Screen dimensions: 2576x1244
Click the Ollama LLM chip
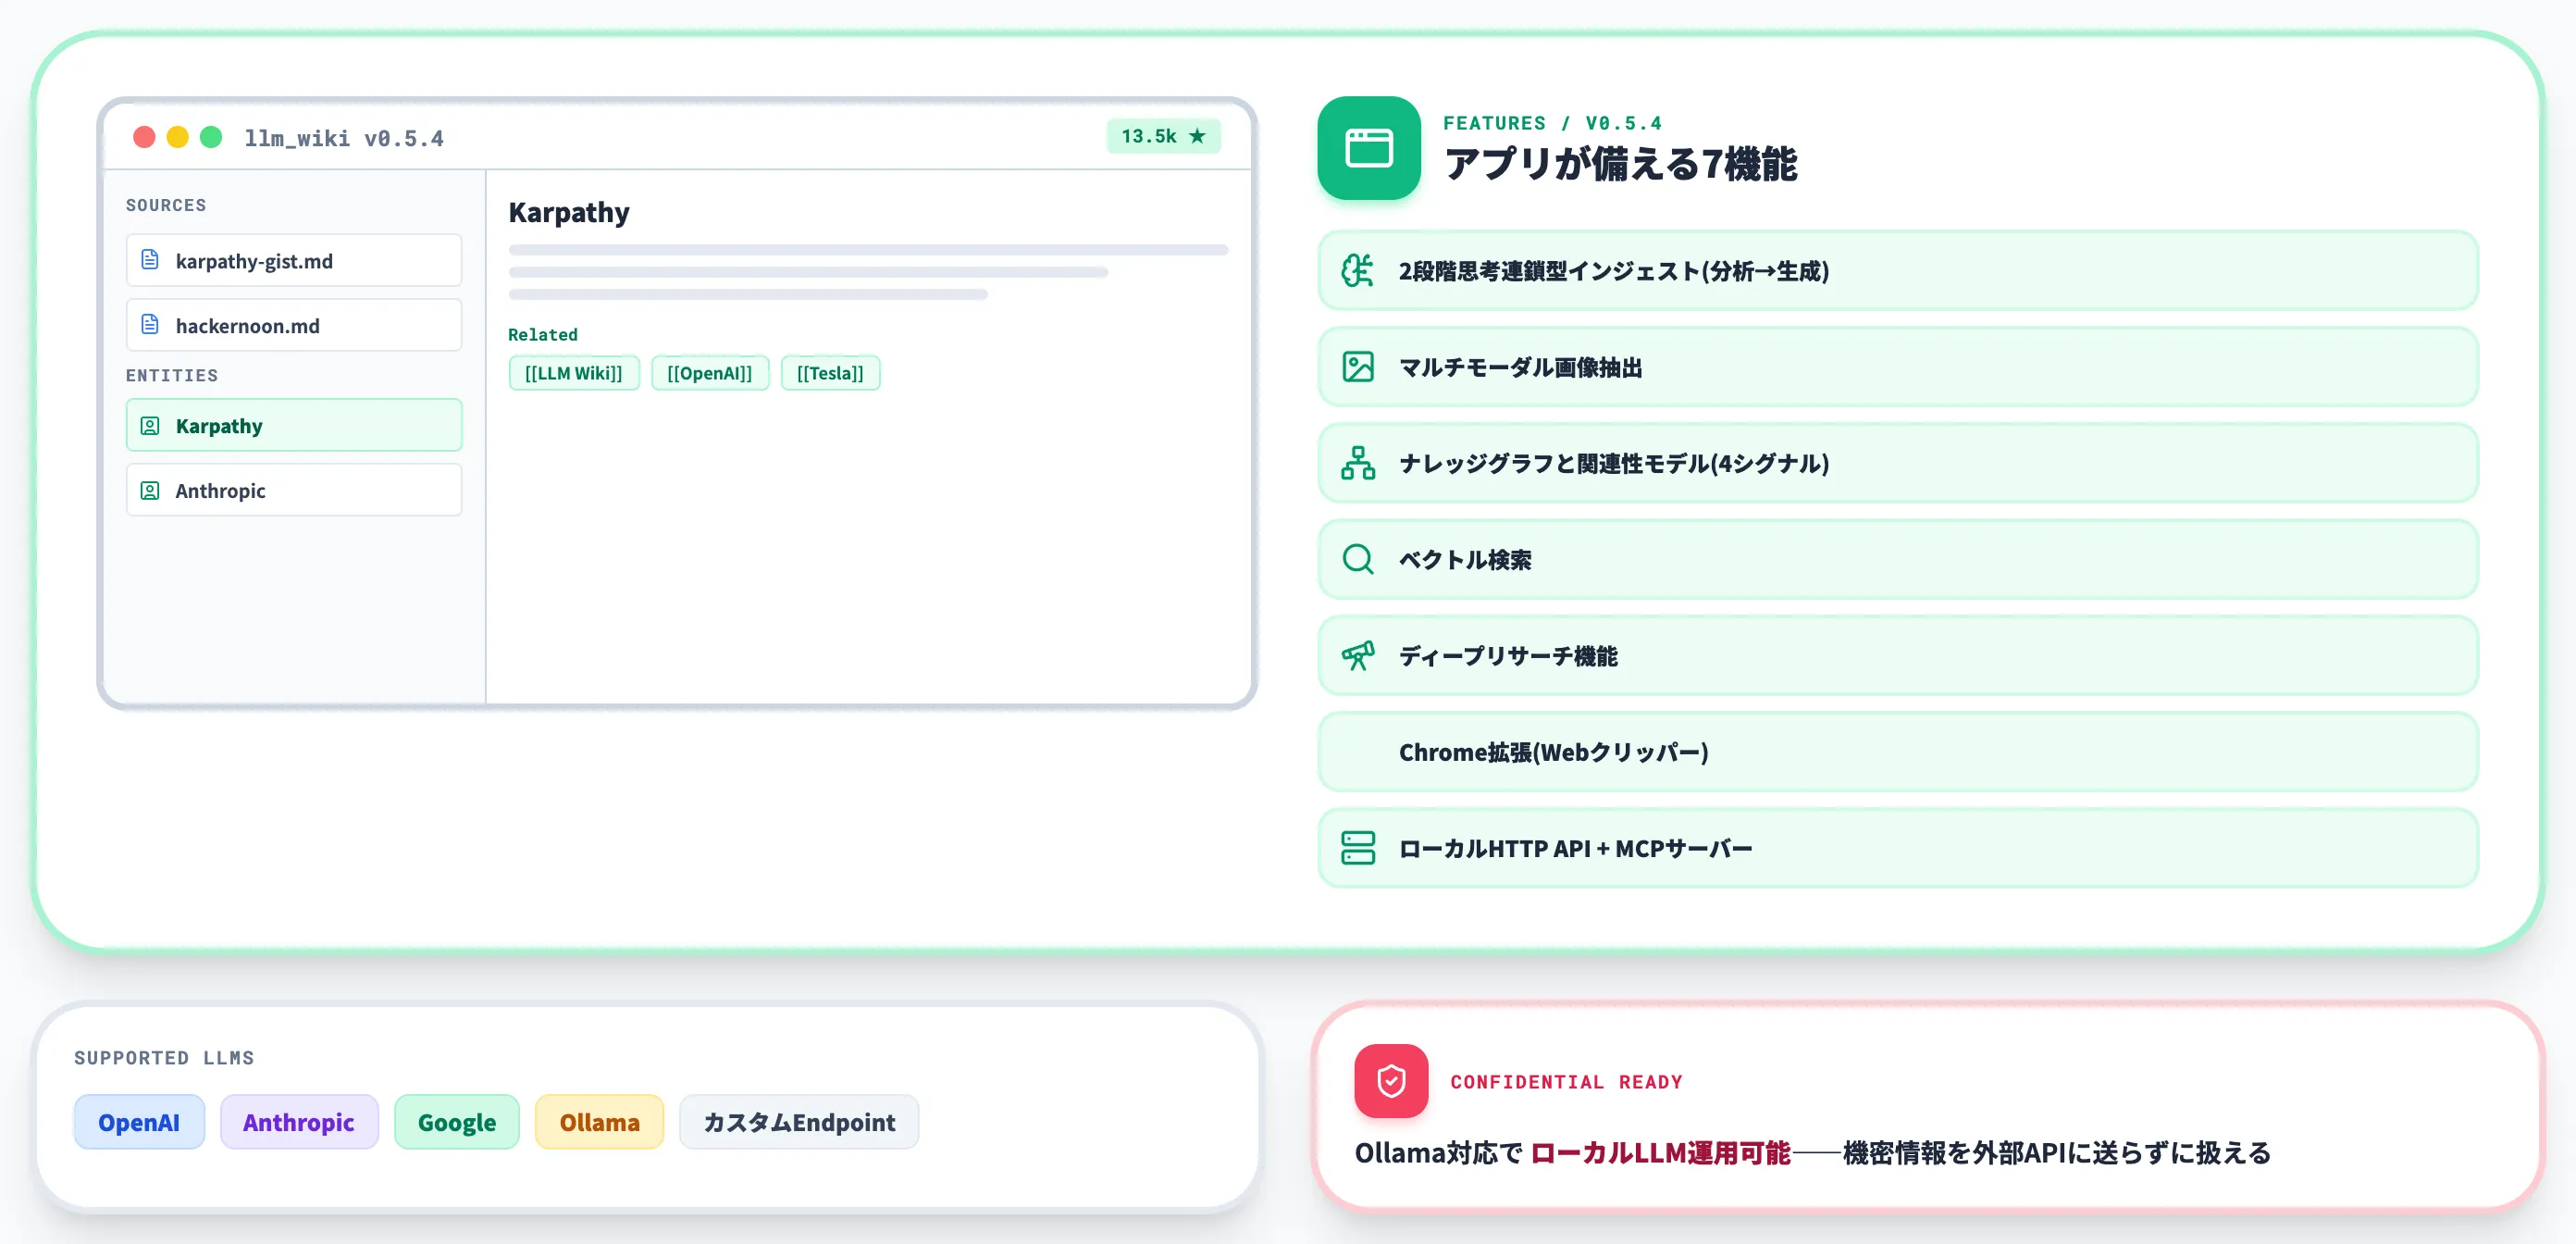tap(599, 1122)
